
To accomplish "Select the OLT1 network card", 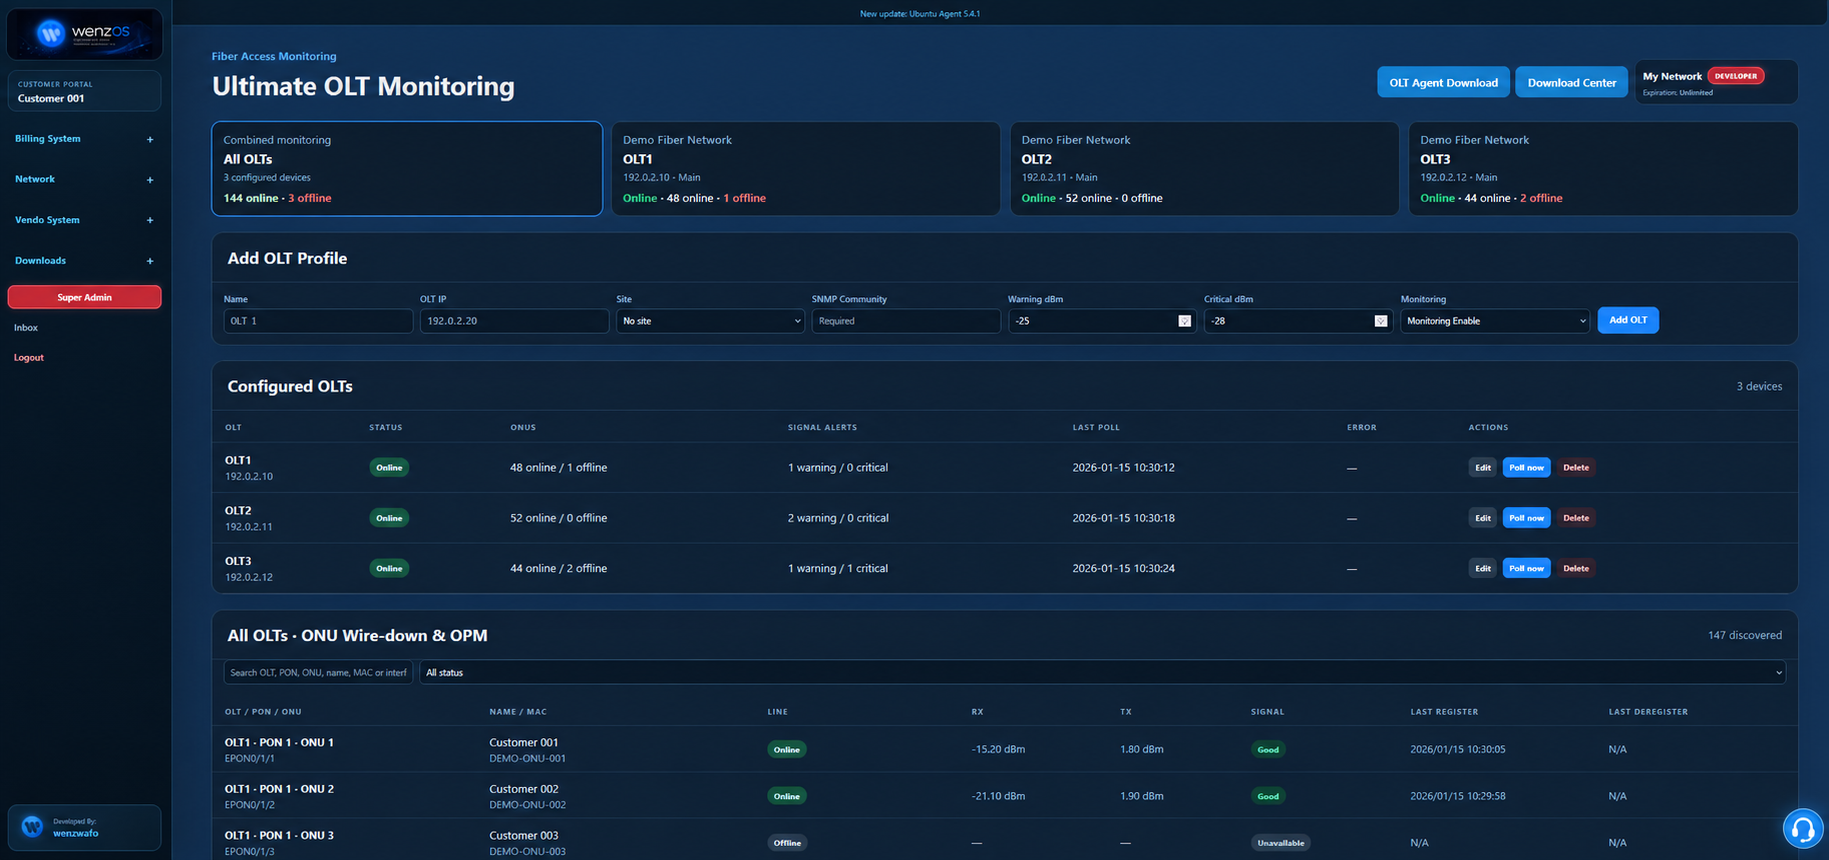I will [806, 169].
